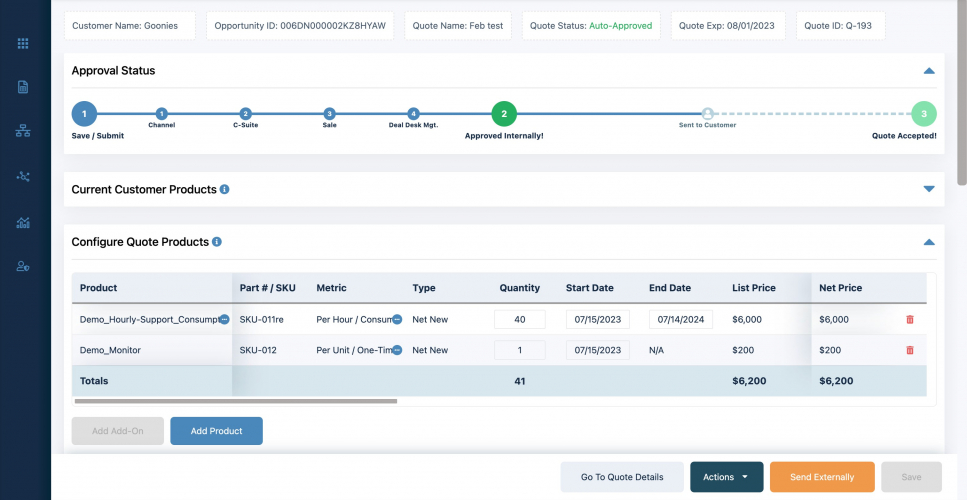Click the Deal Desk Mgt. step circle
967x500 pixels.
pos(413,114)
